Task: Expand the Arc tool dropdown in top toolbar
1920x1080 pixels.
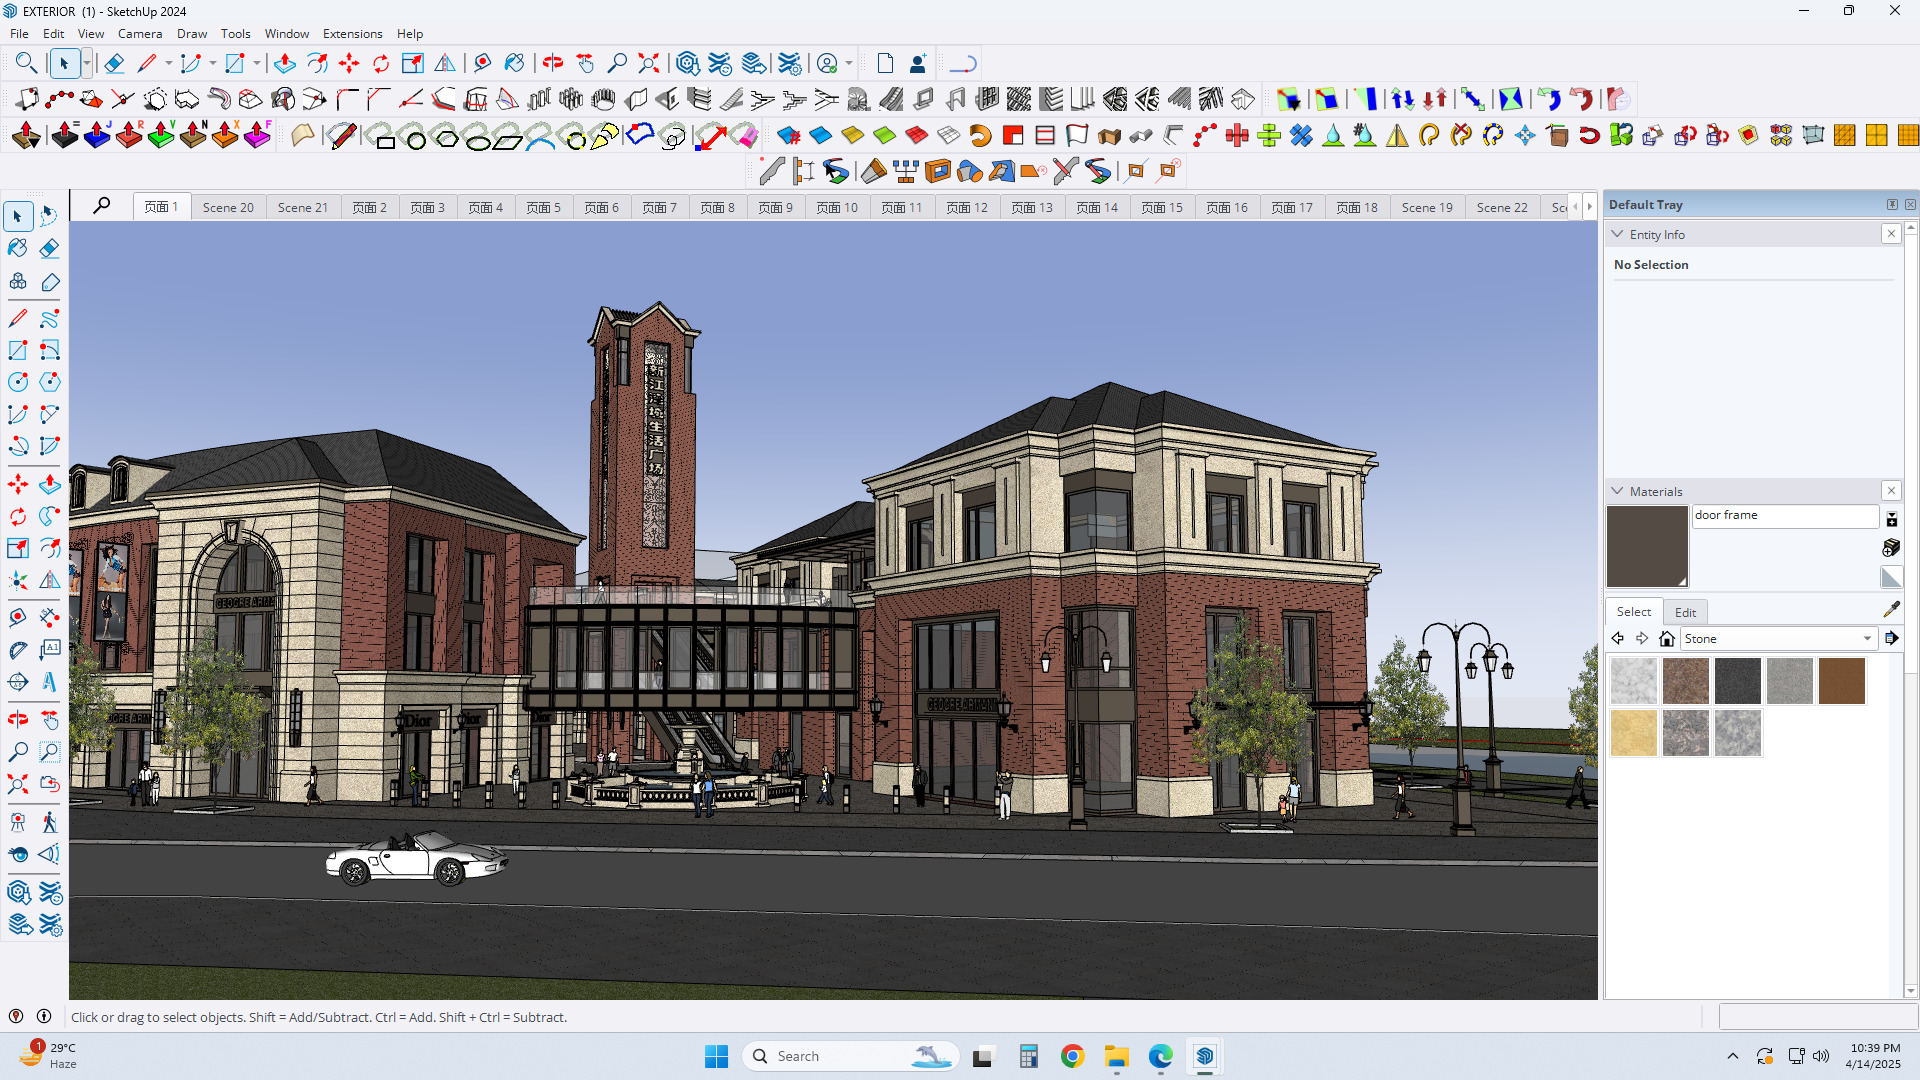Action: click(213, 64)
